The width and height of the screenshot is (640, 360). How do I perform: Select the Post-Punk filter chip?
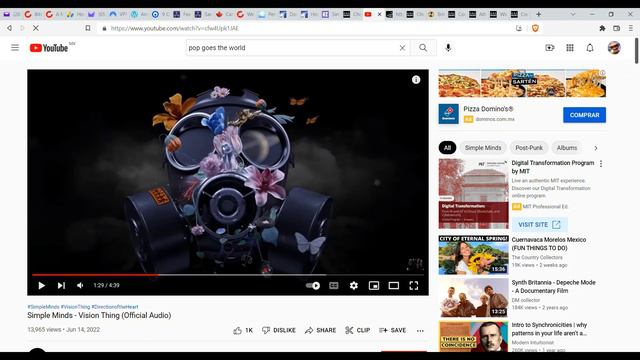click(x=529, y=148)
